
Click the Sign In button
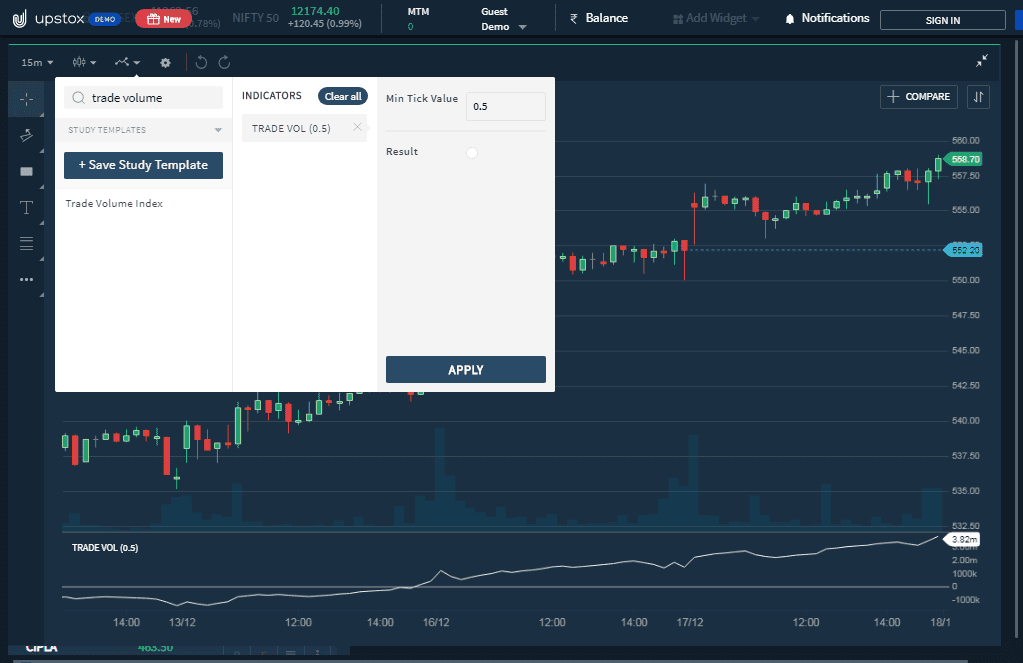(x=943, y=20)
